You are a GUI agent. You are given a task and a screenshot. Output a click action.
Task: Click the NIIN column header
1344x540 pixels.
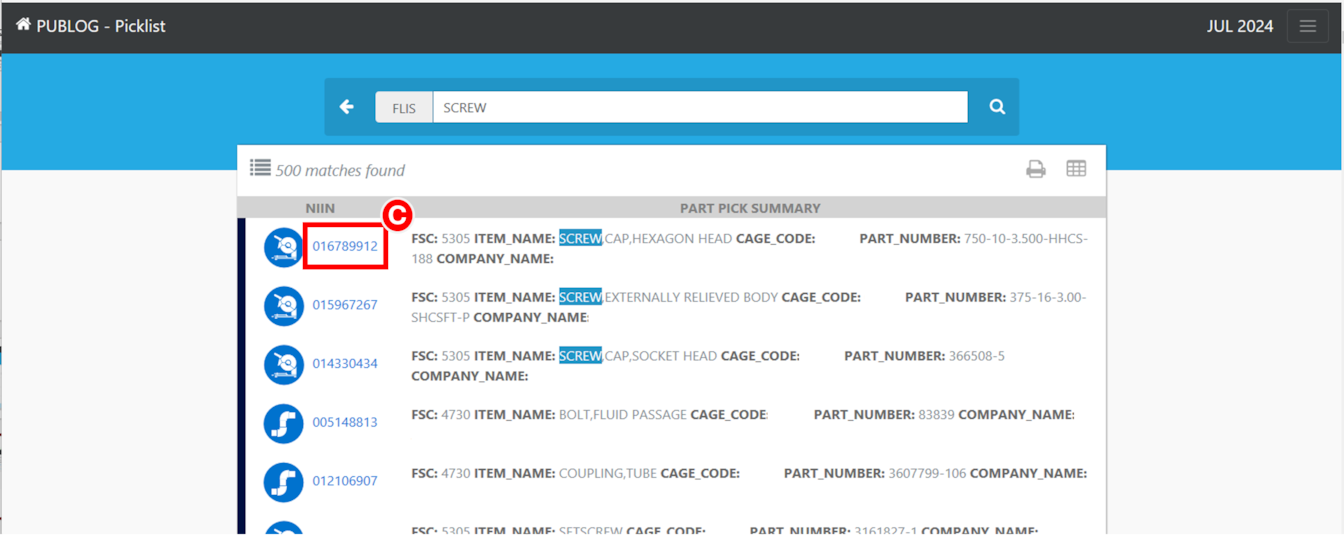(x=320, y=208)
